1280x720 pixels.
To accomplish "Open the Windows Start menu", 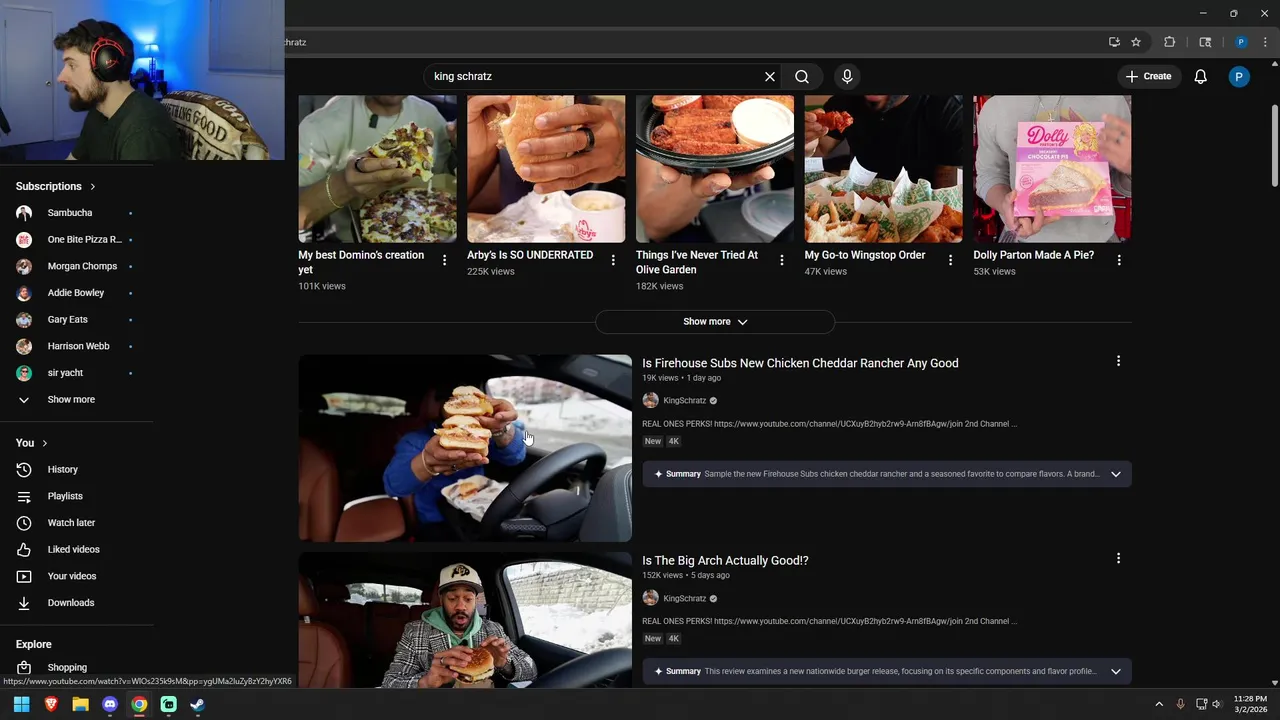I will point(22,704).
